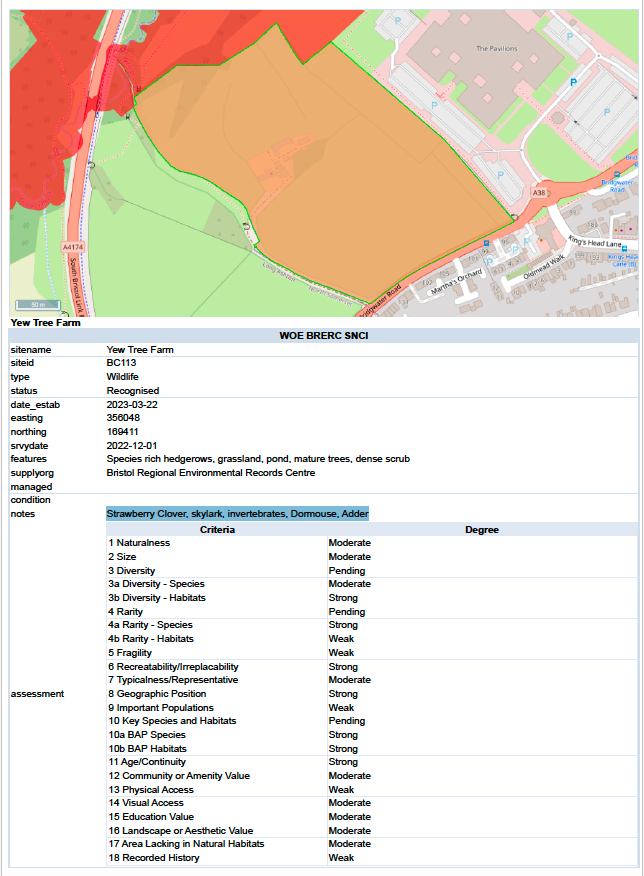Select 12 Community or Amenity Value criterion
Viewport: 644px width, 876px height.
179,776
